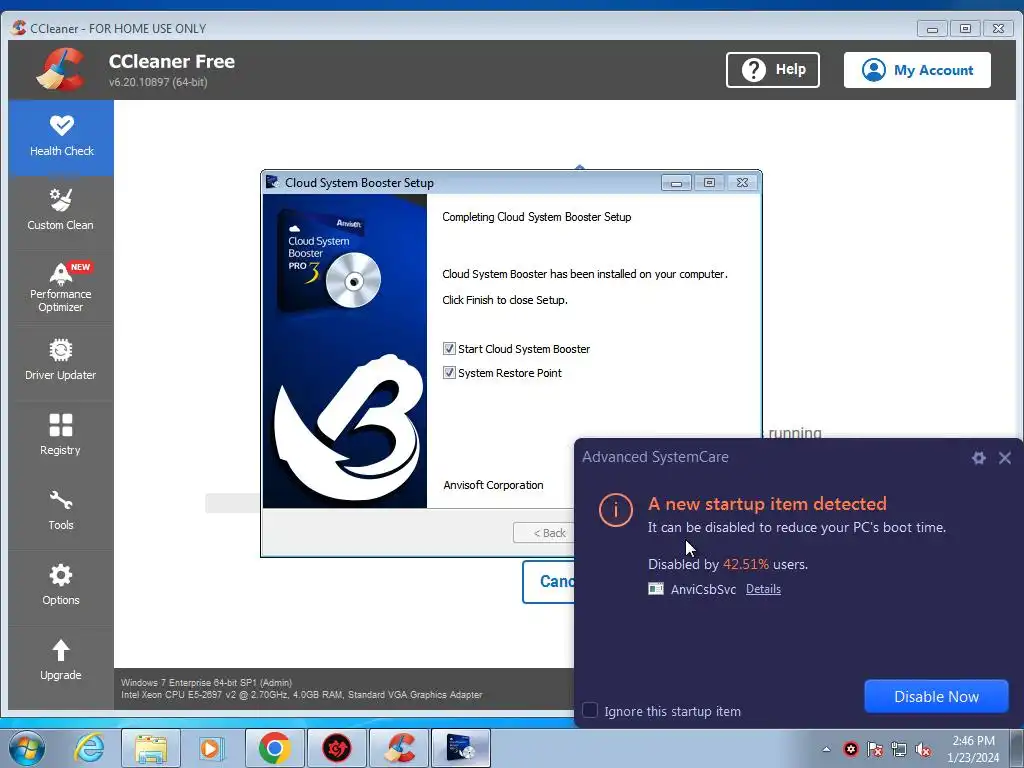Close the Cloud System Booster Setup window
Image resolution: width=1024 pixels, height=768 pixels.
pos(743,183)
